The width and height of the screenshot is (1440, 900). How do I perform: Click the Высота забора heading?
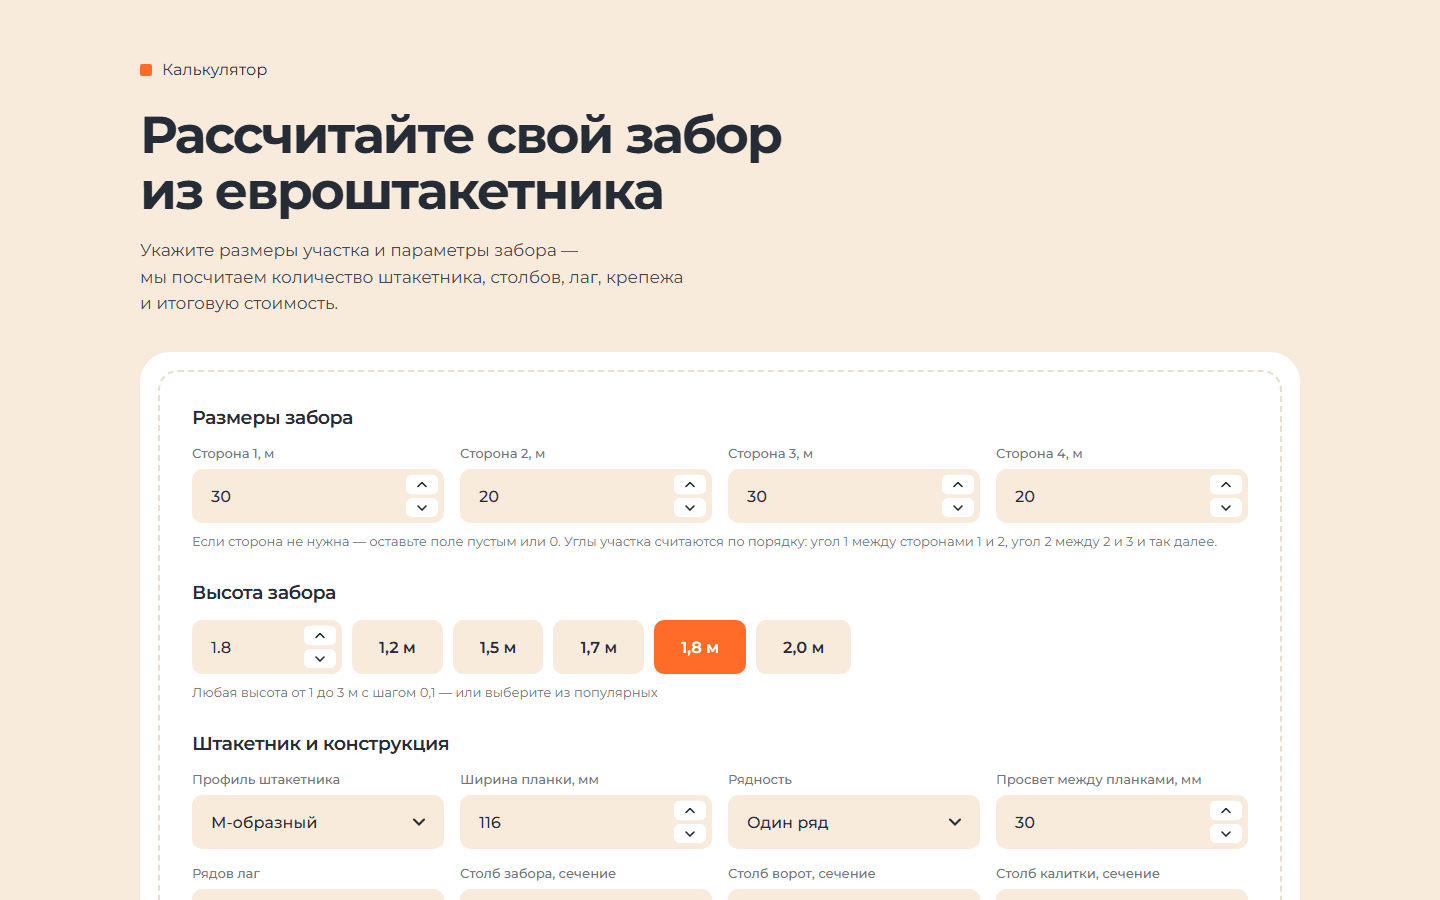(264, 593)
